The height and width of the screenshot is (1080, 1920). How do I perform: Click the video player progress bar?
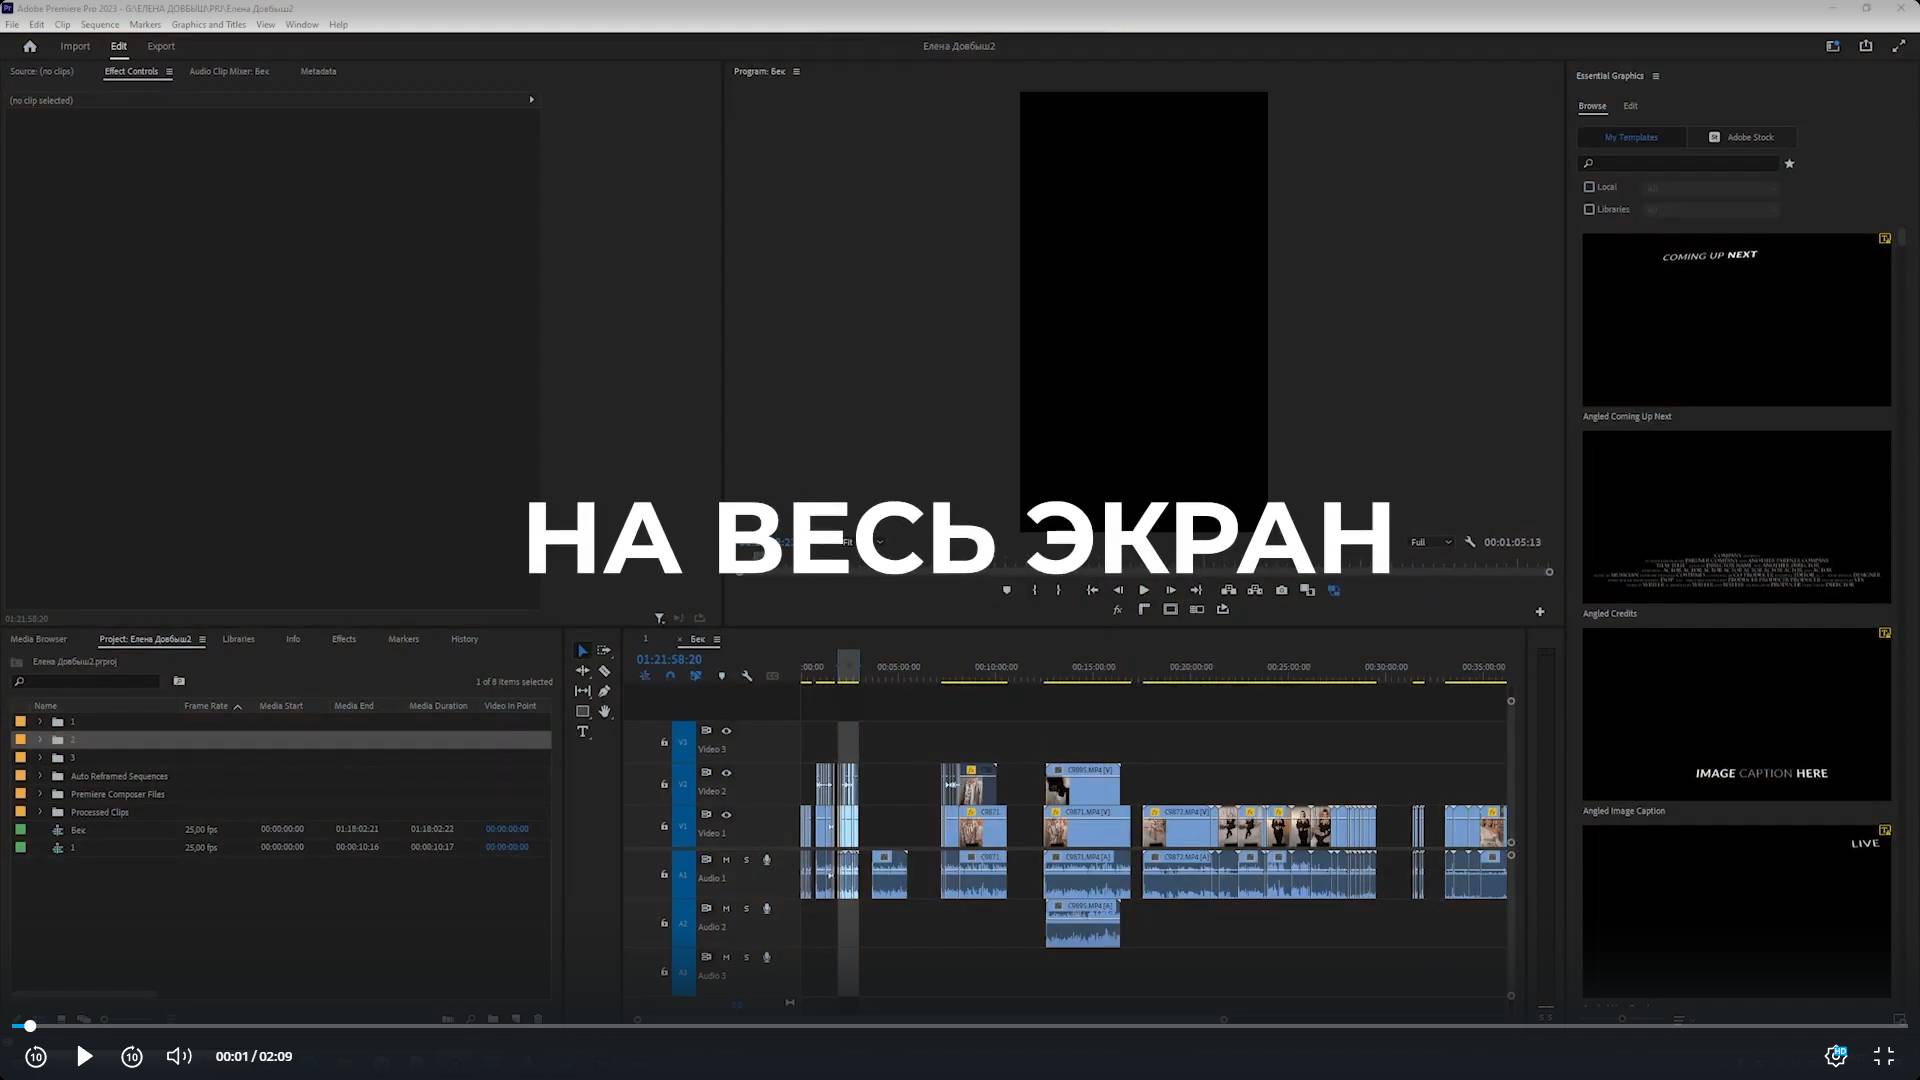tap(960, 1026)
